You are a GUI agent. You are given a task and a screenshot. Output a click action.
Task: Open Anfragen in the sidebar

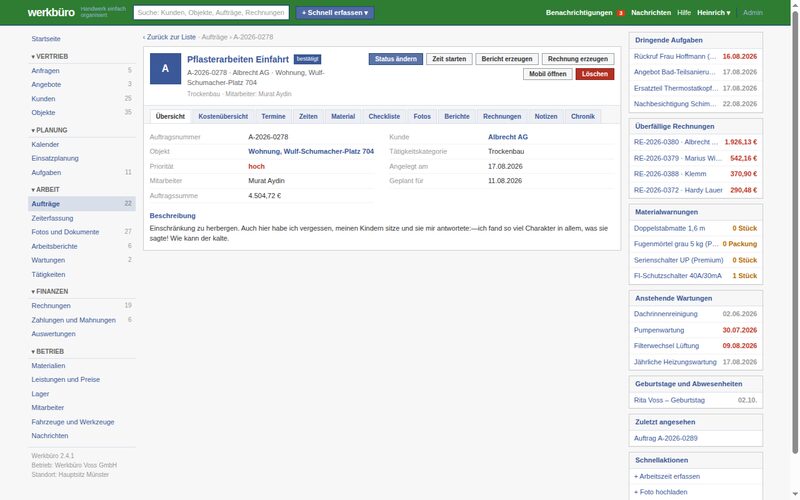(x=82, y=71)
